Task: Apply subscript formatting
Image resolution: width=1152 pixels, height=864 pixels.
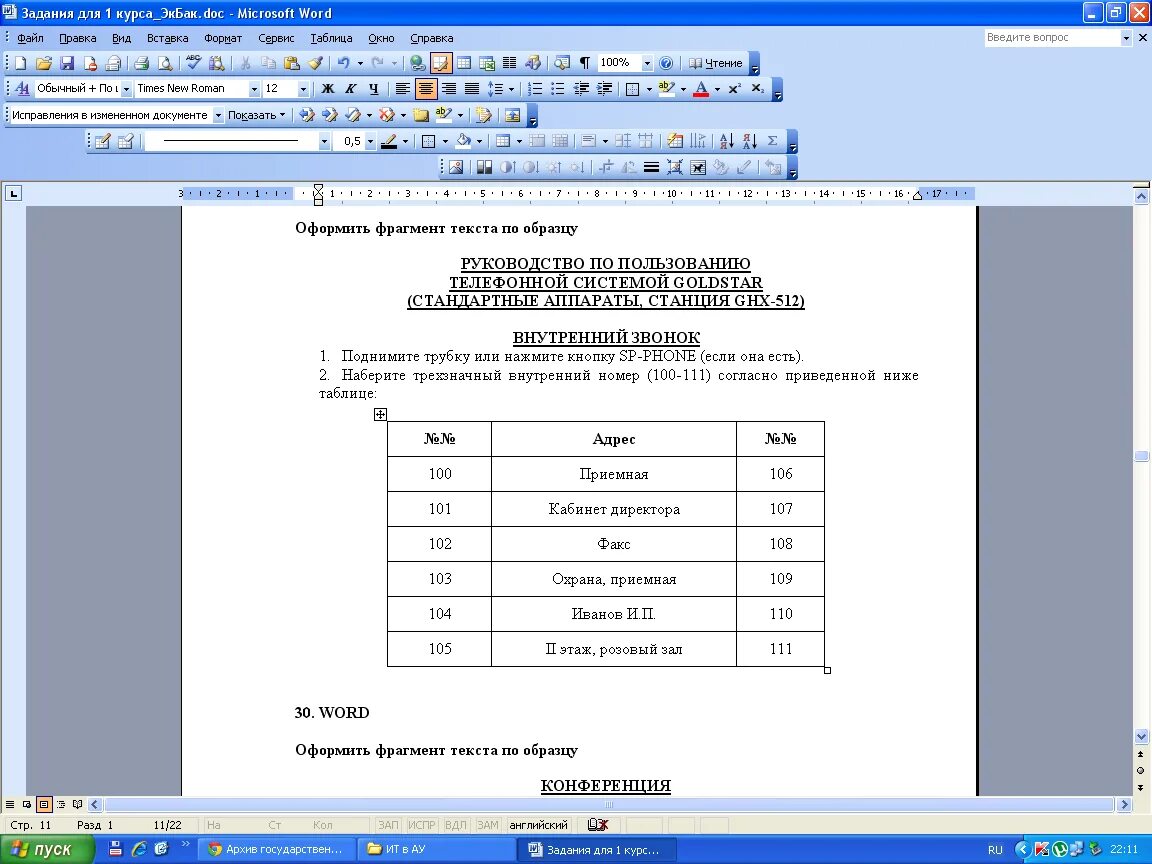Action: (758, 89)
